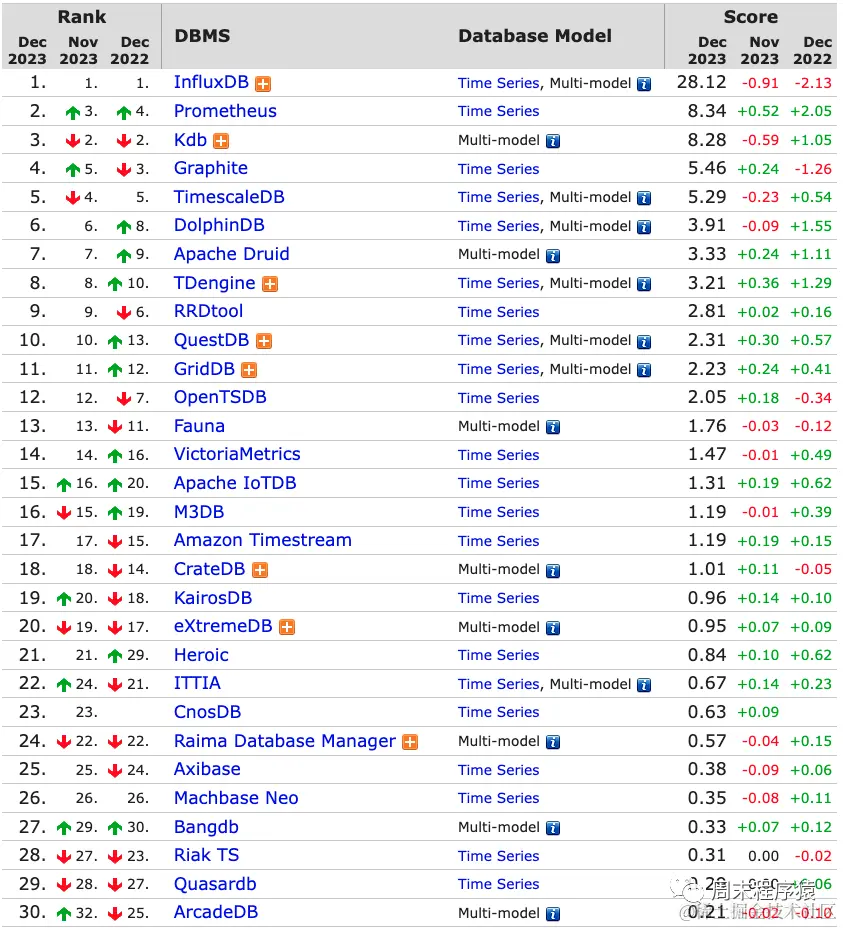The height and width of the screenshot is (928, 843).
Task: Open the info icon in the ITTIA row
Action: (644, 685)
